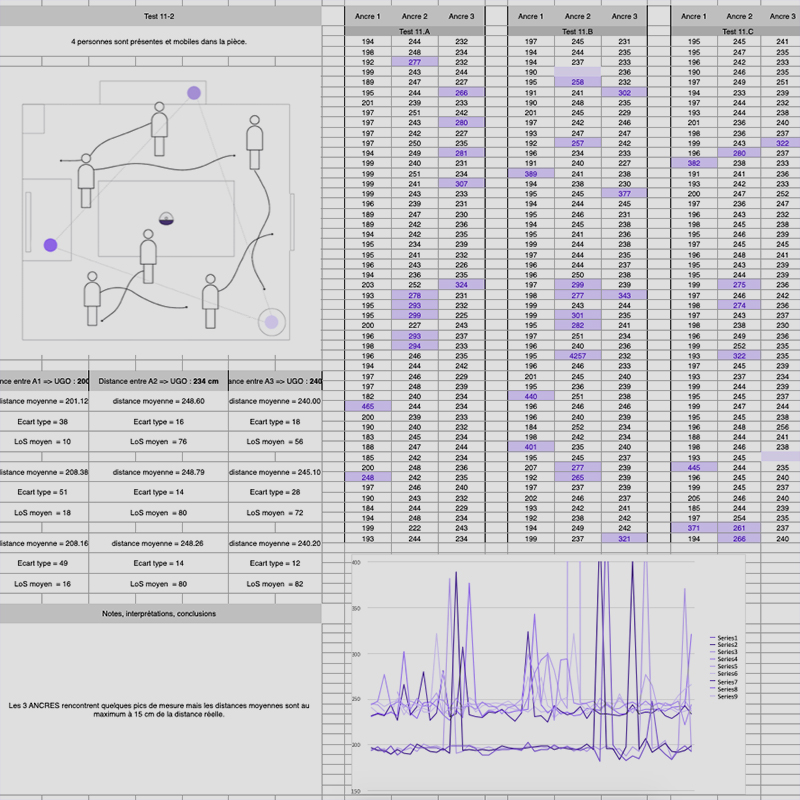The width and height of the screenshot is (800, 800).
Task: Click the "Ecart type = 28" cell
Action: pyautogui.click(x=275, y=492)
